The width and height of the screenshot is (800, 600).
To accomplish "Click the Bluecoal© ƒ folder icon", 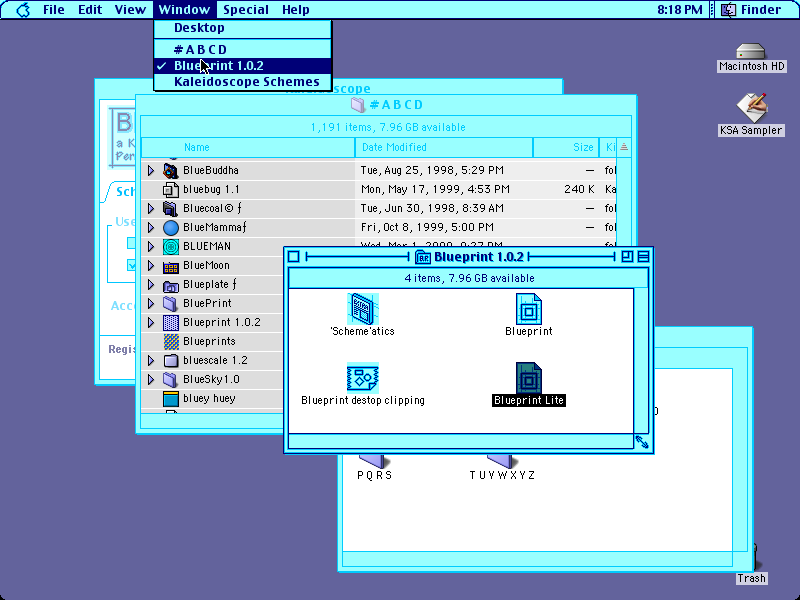I will [170, 208].
